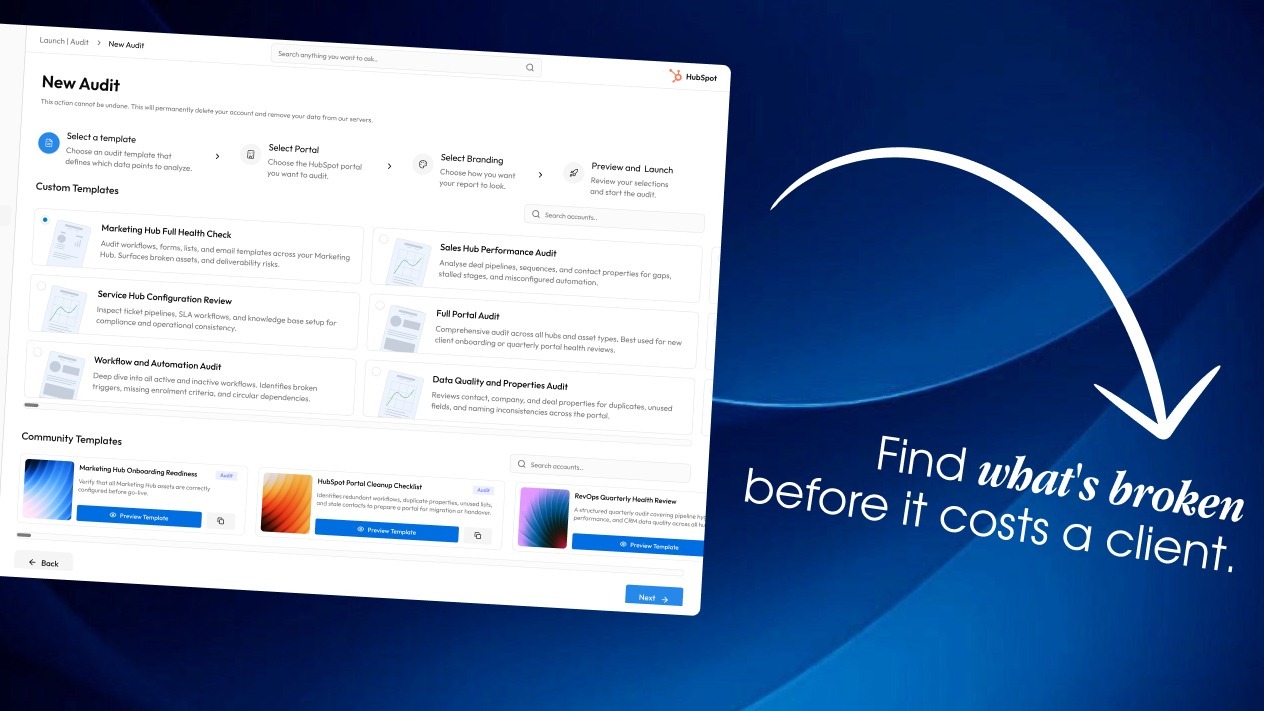Select the Full Portal Audit radio button

pyautogui.click(x=381, y=305)
